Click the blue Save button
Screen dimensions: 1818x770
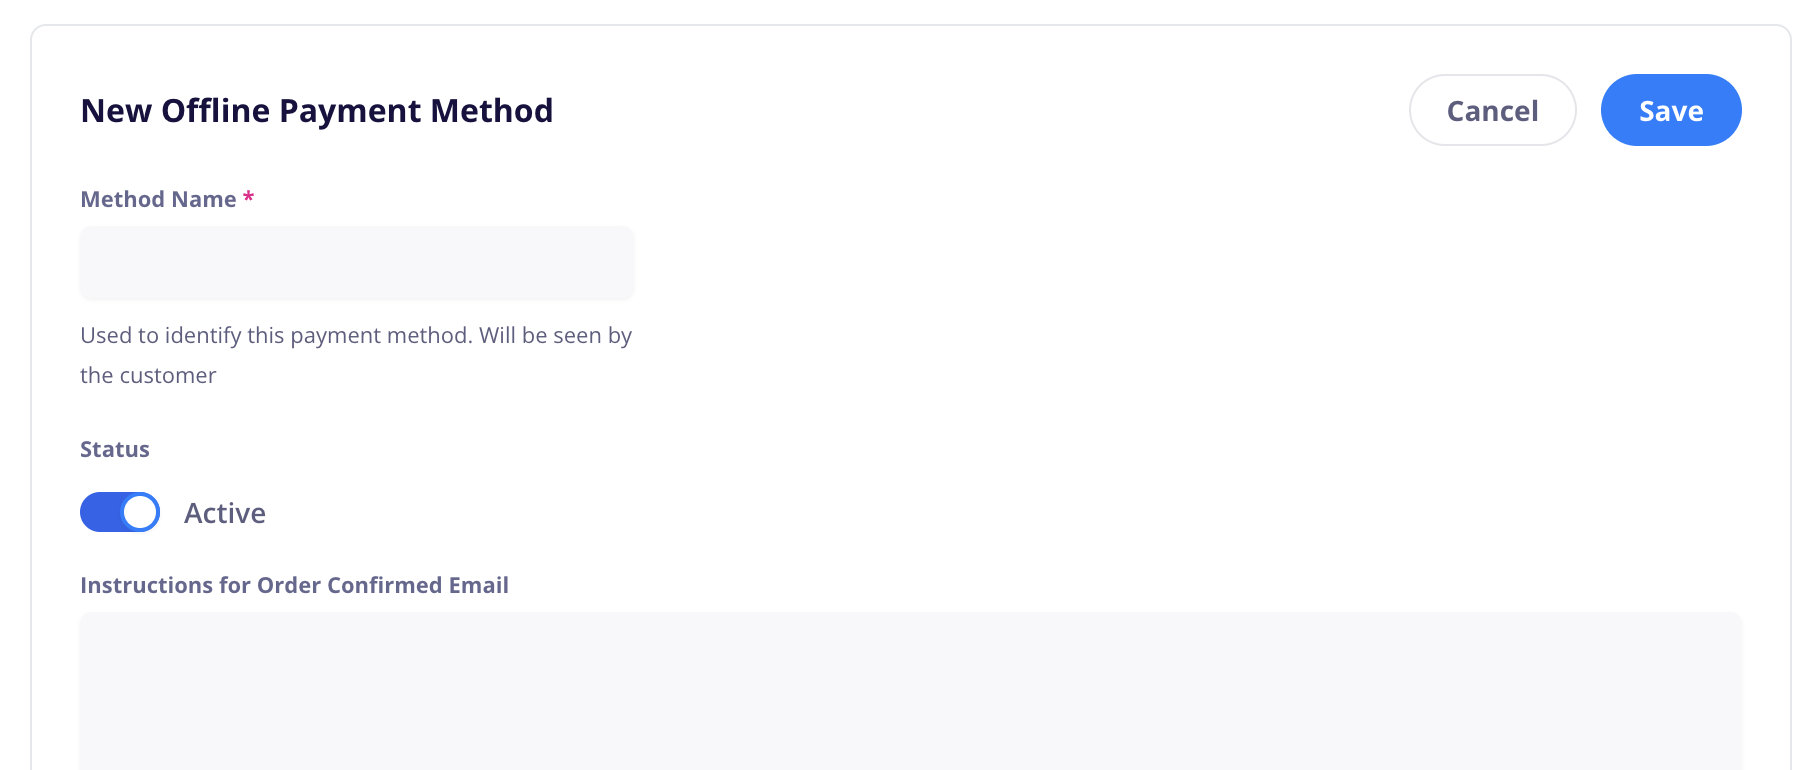[x=1670, y=110]
